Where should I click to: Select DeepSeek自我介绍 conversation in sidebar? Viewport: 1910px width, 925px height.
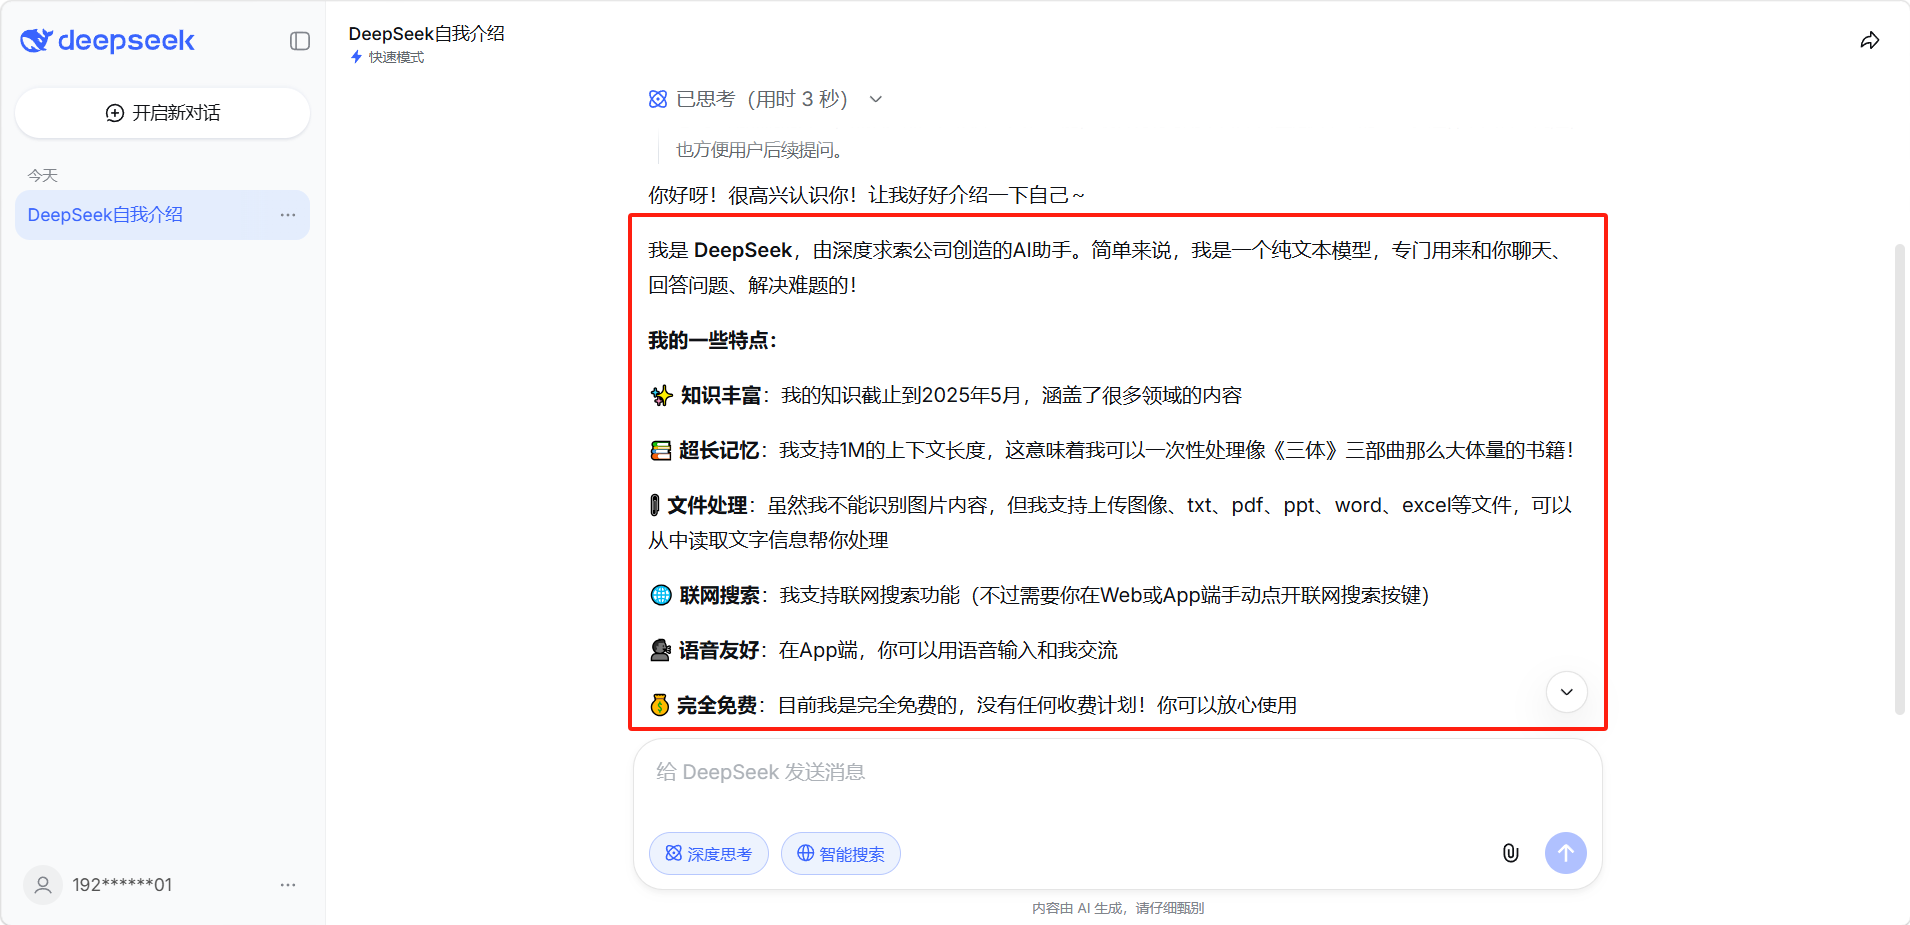(x=105, y=215)
